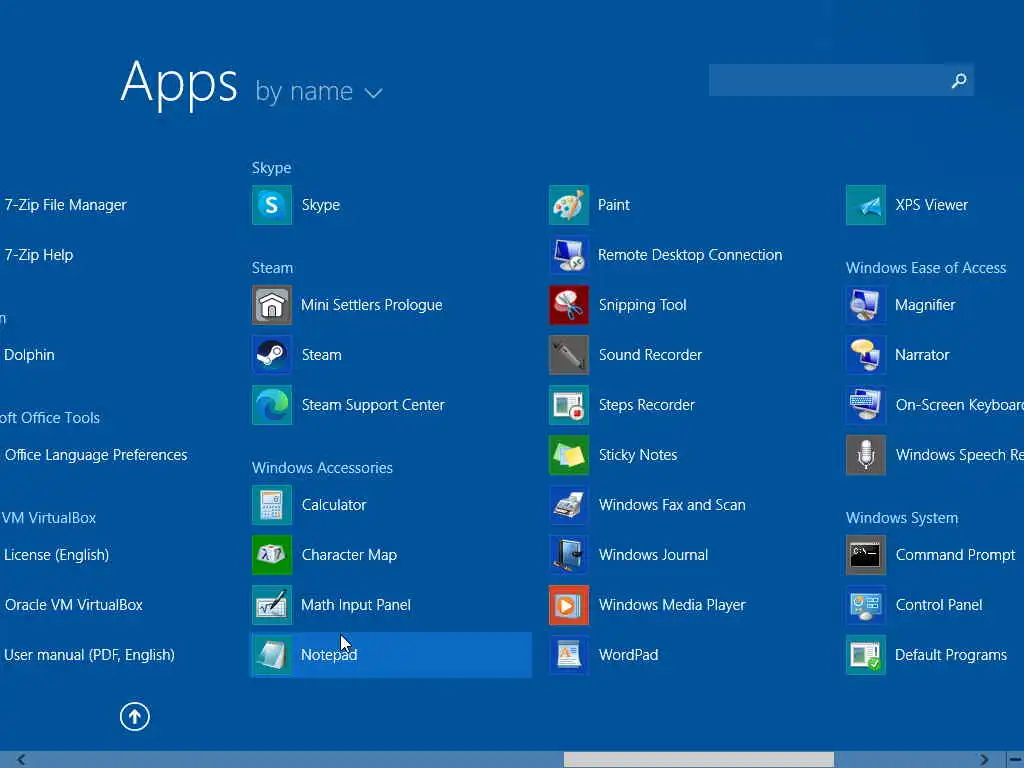Open Windows Speech Recognition microphone icon

[x=866, y=455]
